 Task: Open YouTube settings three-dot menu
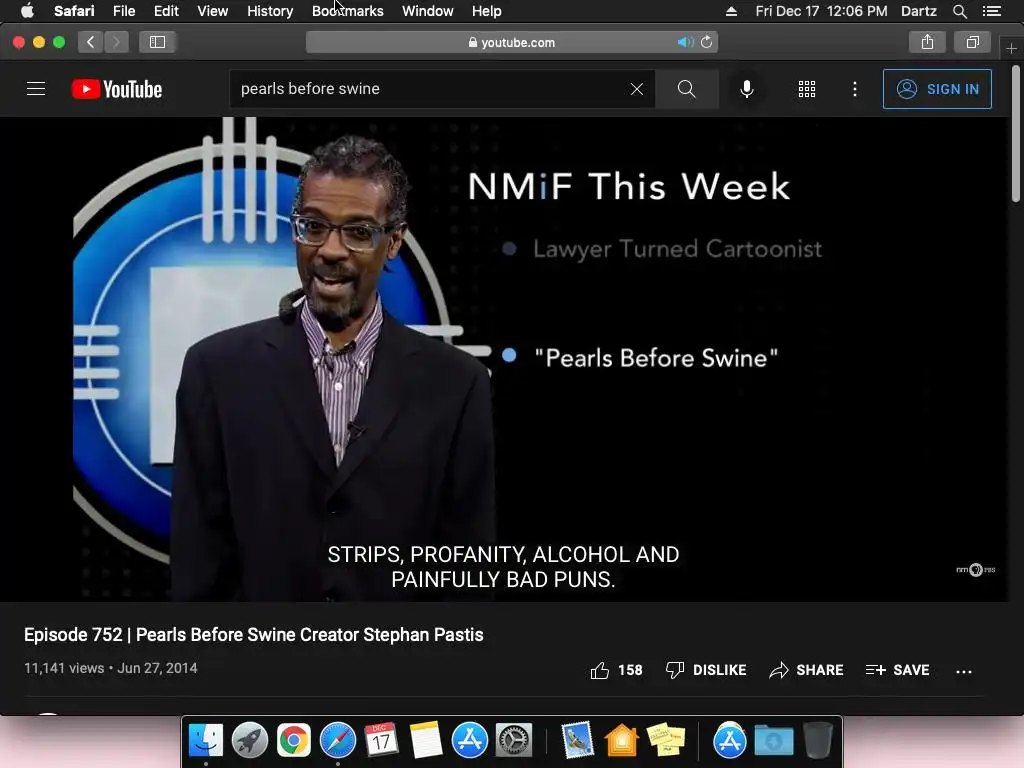point(855,89)
